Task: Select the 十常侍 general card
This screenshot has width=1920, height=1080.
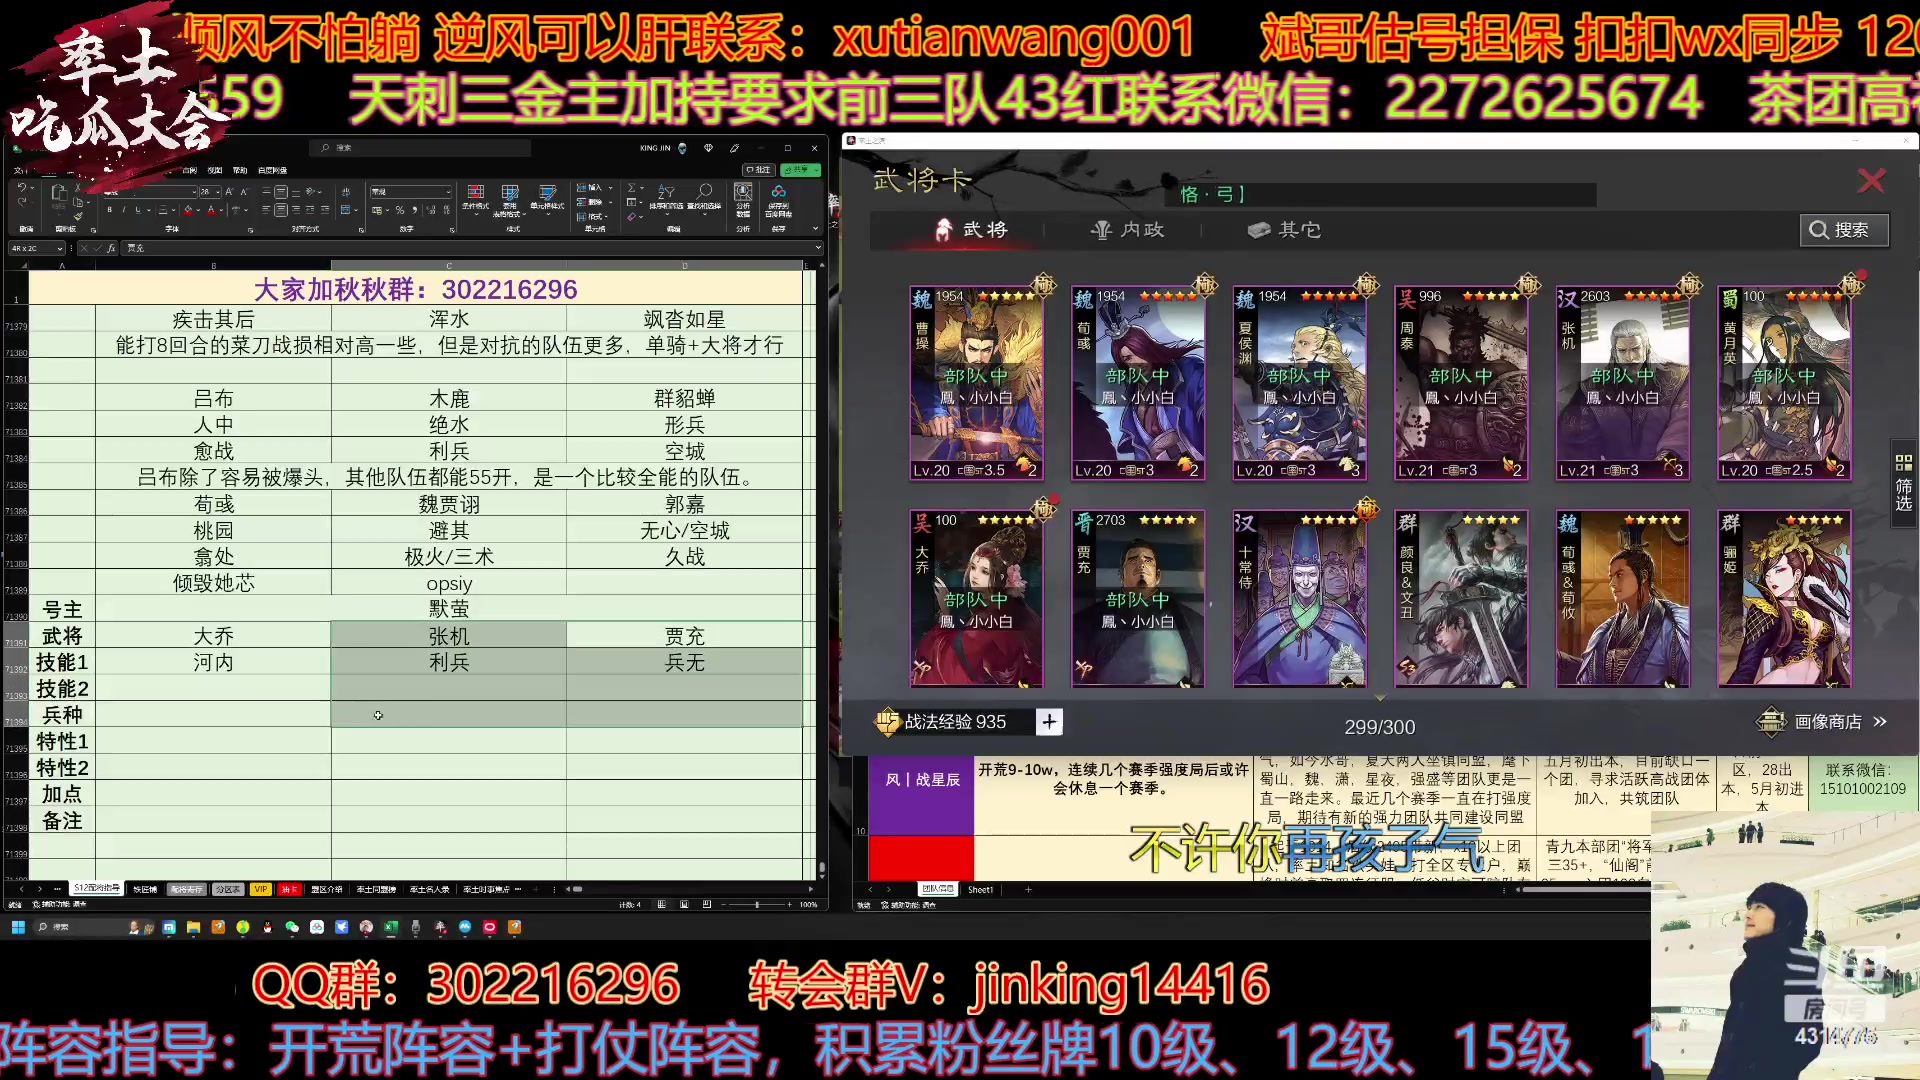Action: [1299, 598]
